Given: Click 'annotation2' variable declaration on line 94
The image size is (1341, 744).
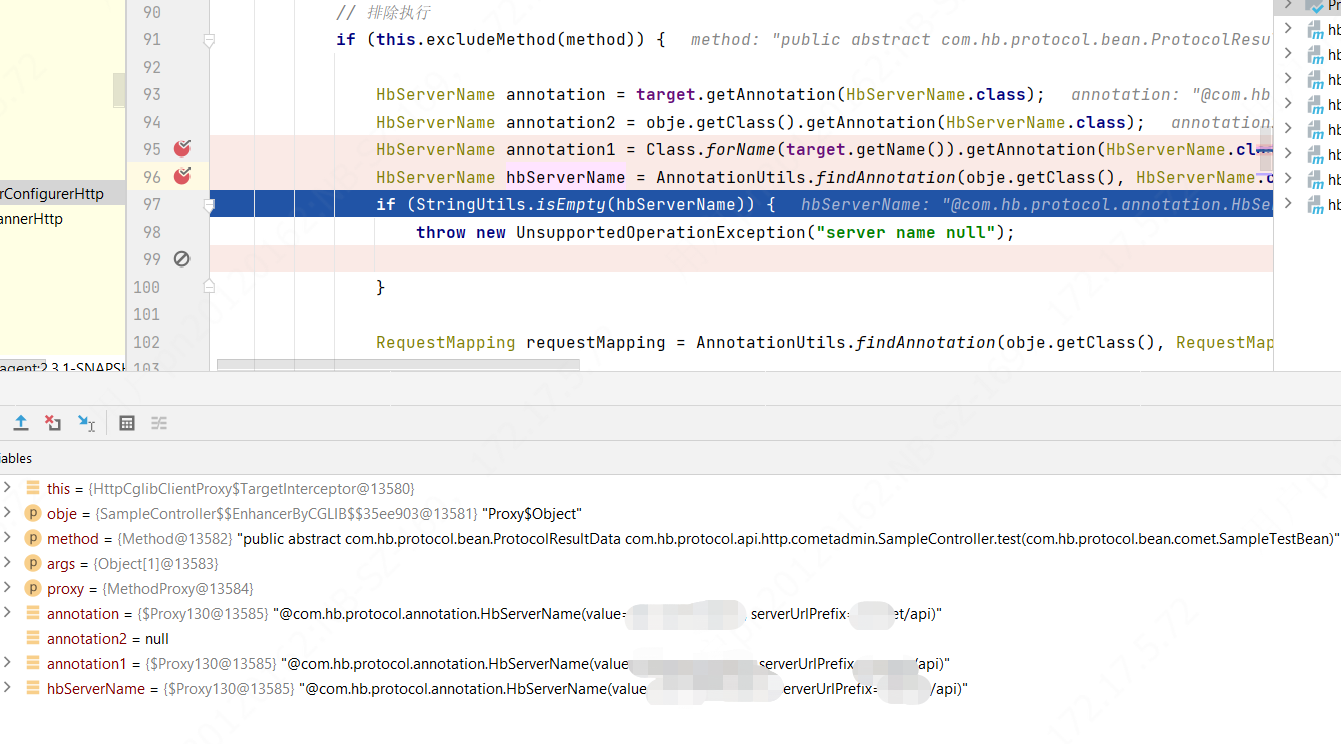Looking at the screenshot, I should pyautogui.click(x=561, y=122).
